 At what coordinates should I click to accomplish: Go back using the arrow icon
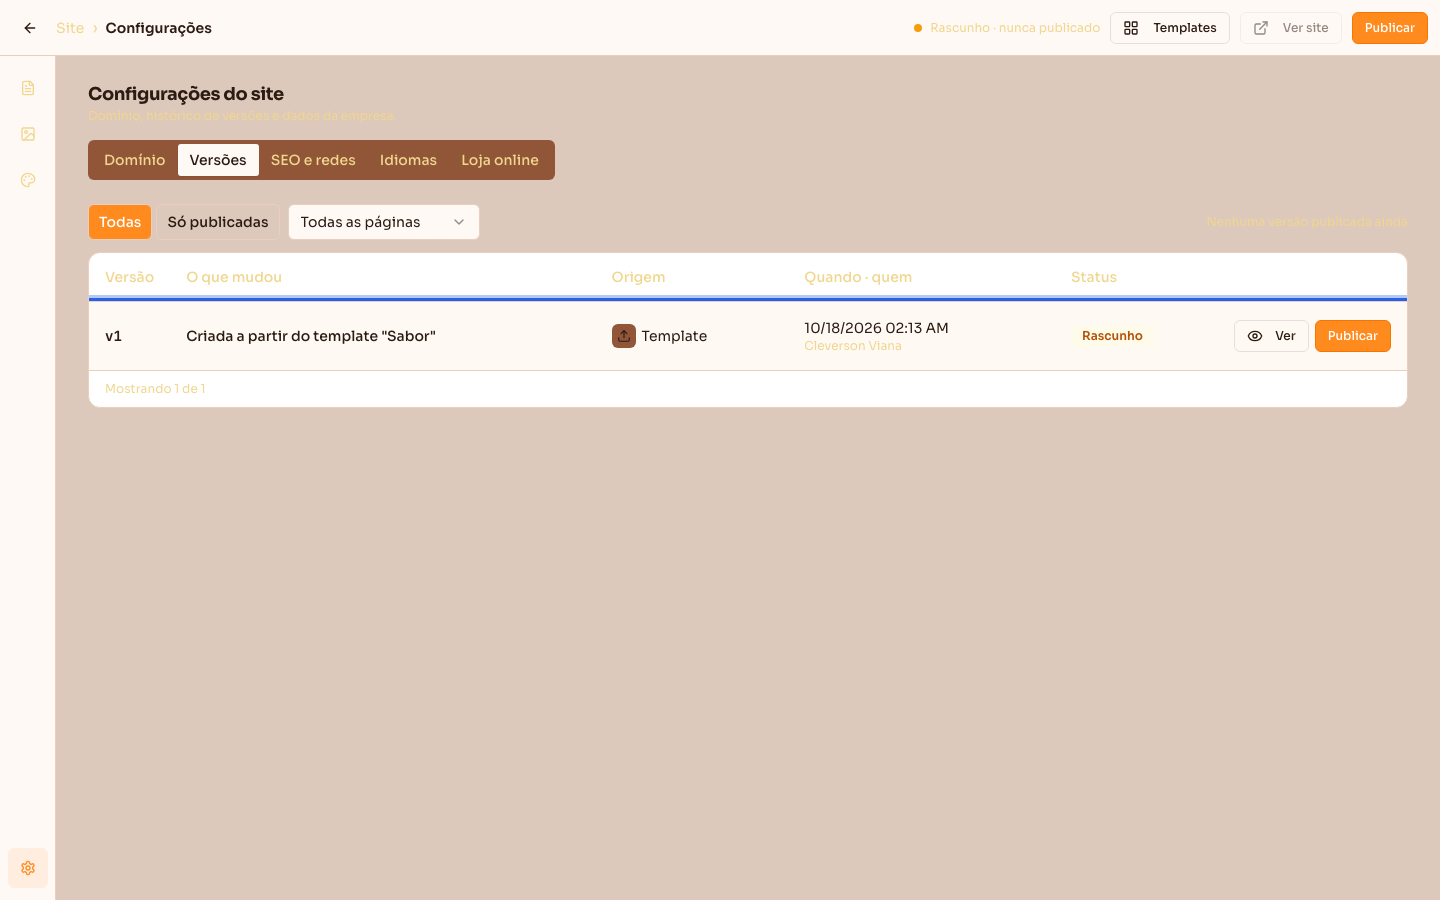[x=30, y=28]
